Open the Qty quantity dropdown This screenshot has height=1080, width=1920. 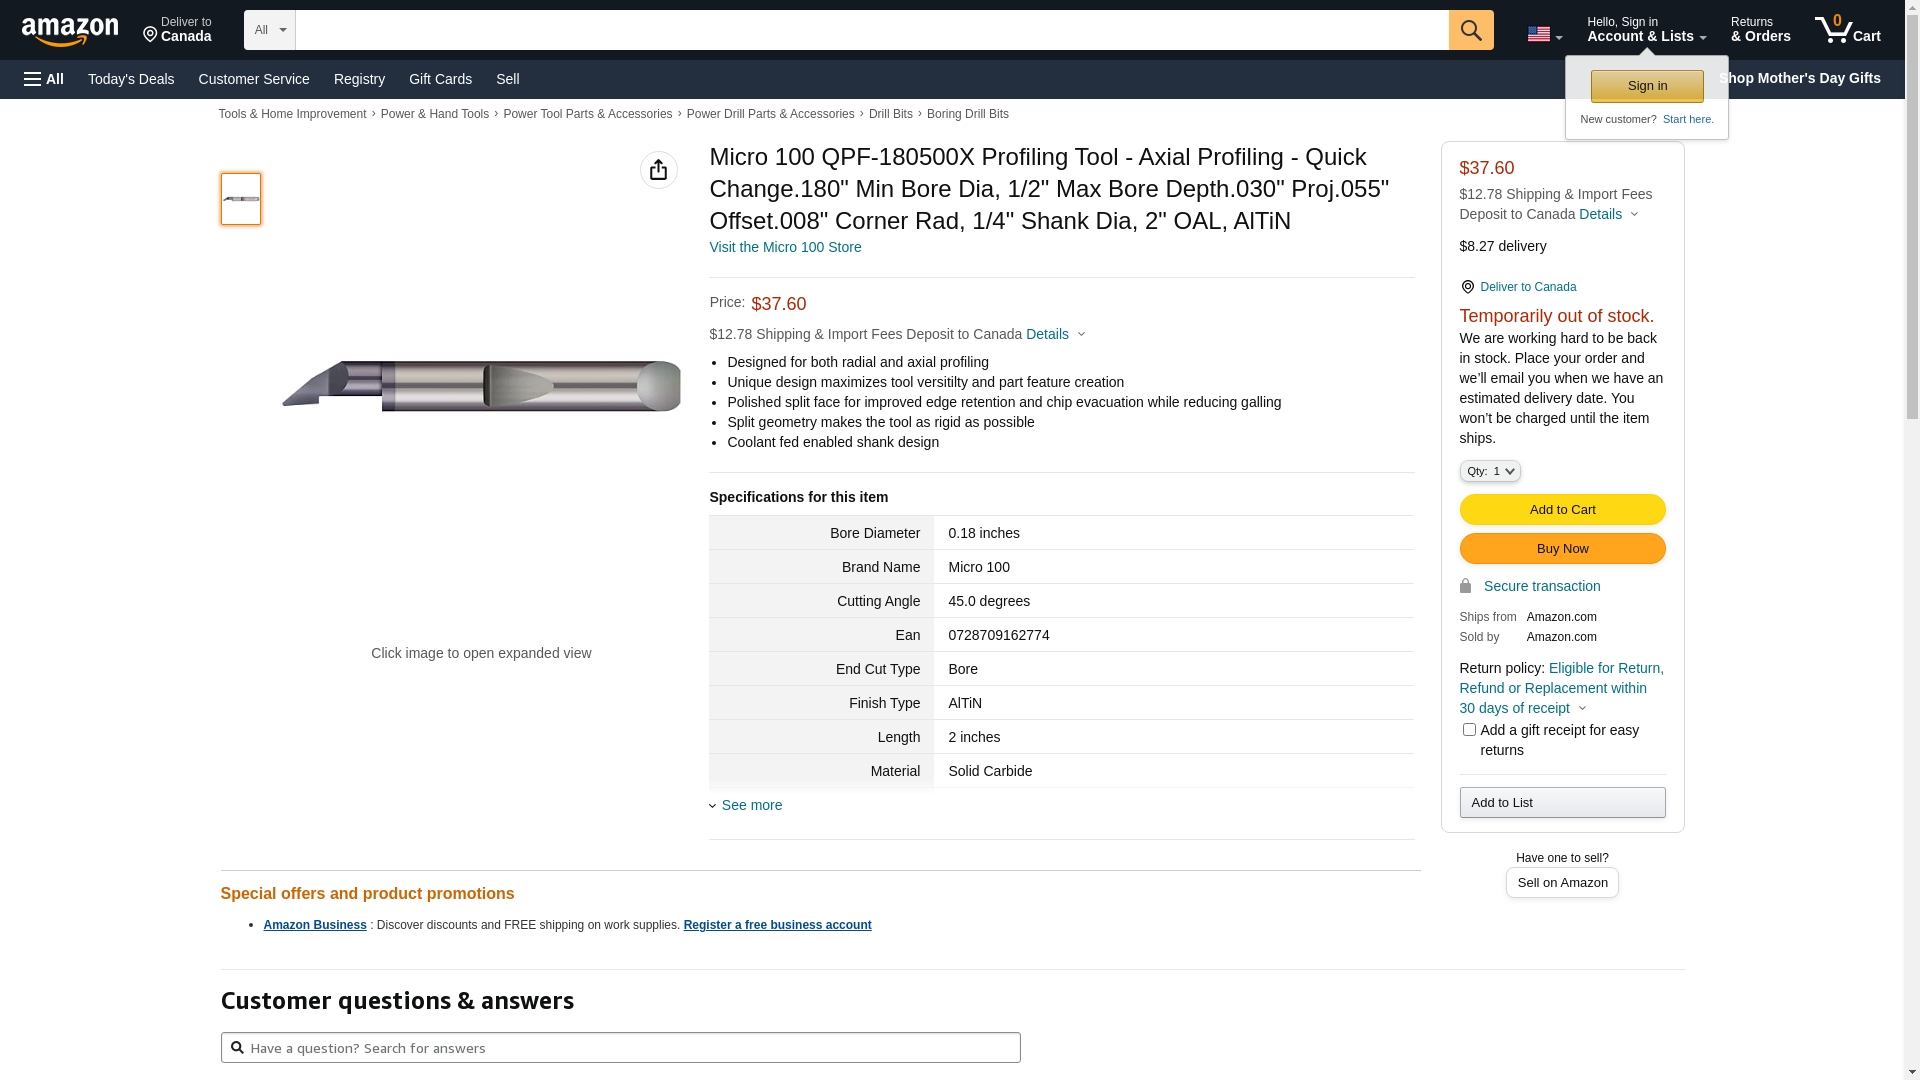coord(1489,471)
